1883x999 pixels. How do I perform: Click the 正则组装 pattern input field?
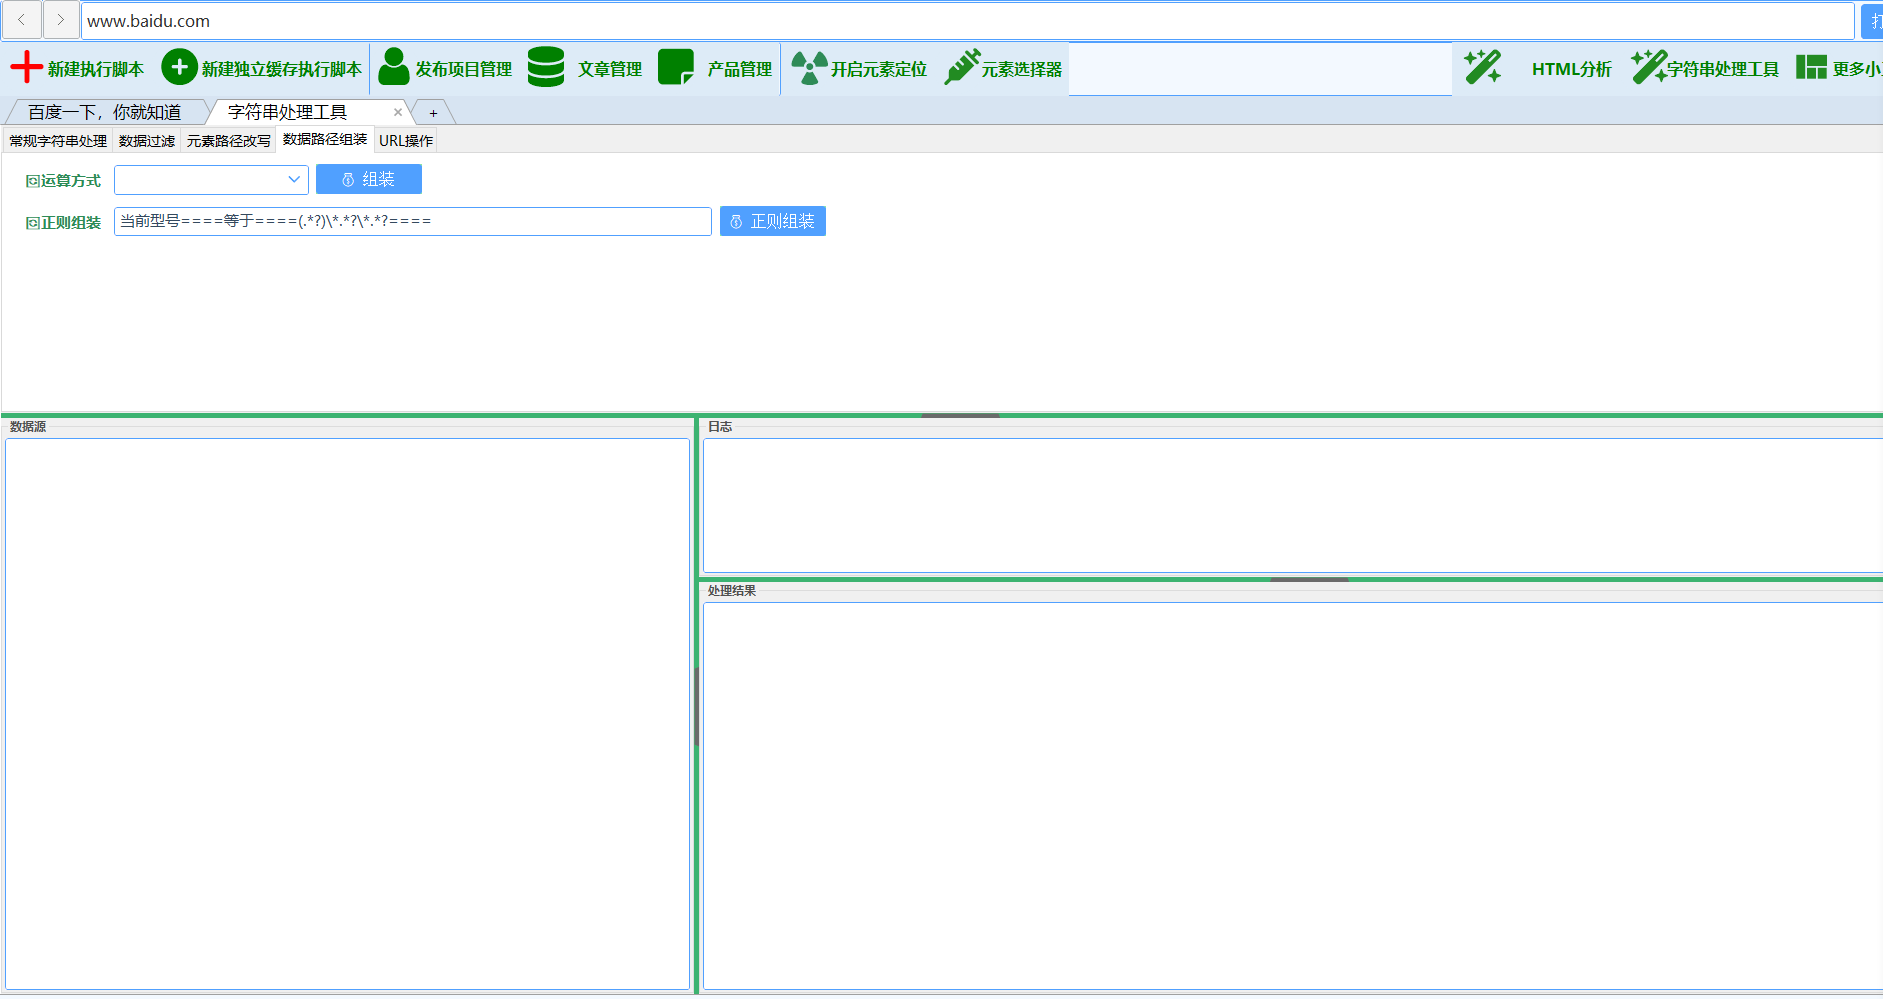pos(412,221)
